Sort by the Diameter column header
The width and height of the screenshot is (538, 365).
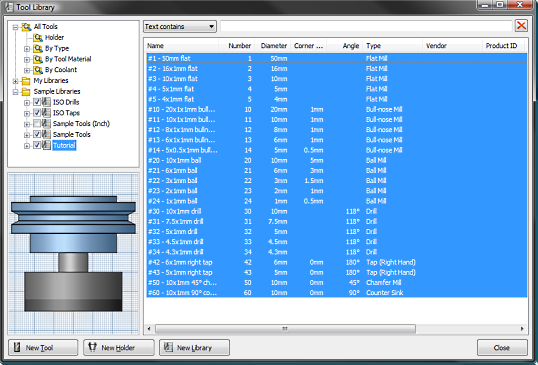tap(273, 46)
